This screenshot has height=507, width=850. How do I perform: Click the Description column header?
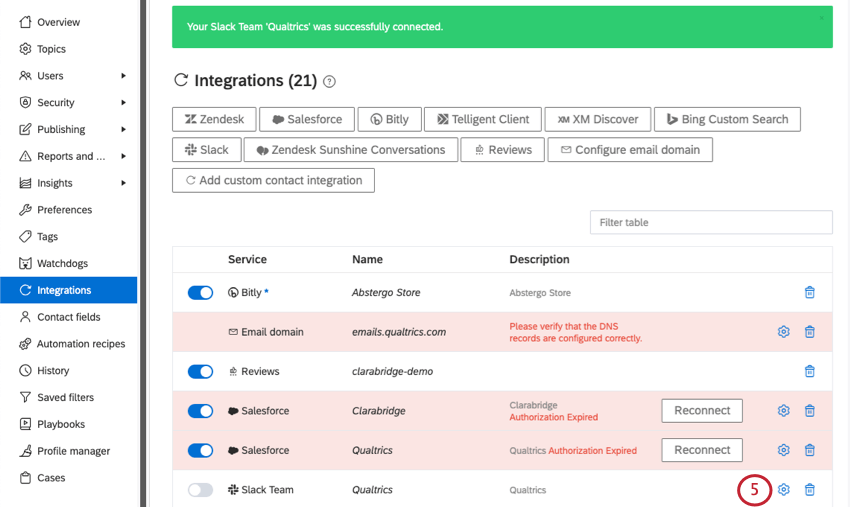[539, 259]
